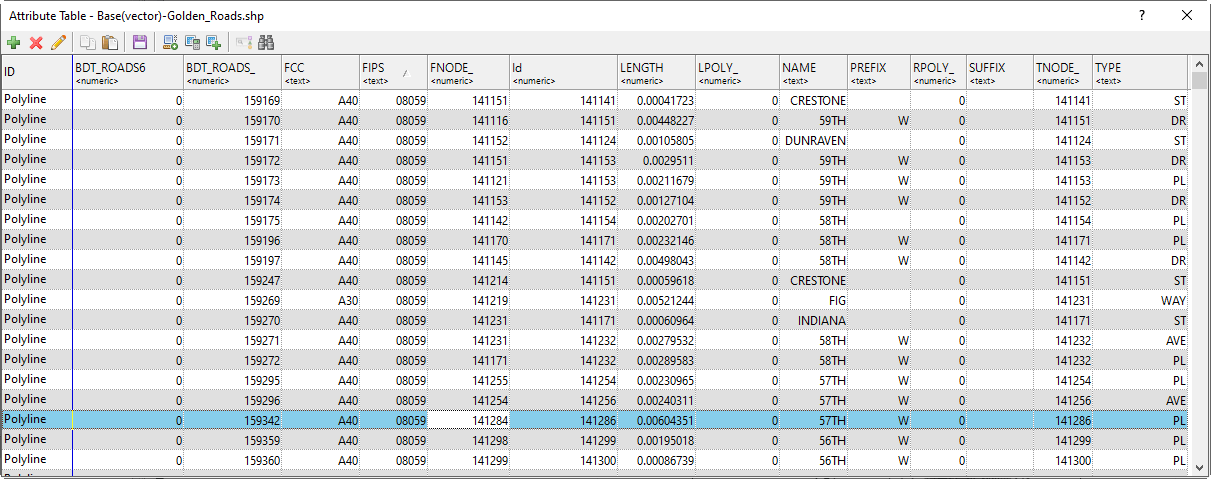Image resolution: width=1211 pixels, height=479 pixels.
Task: Click the ID column header
Action: [37, 72]
